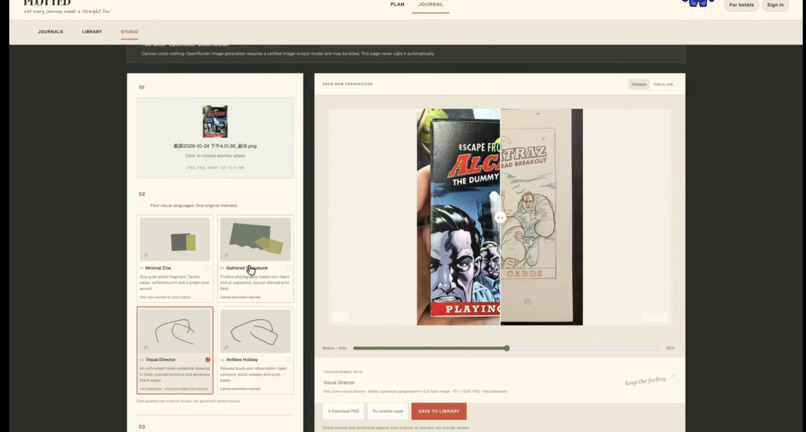Open the PLAN section

pyautogui.click(x=397, y=5)
